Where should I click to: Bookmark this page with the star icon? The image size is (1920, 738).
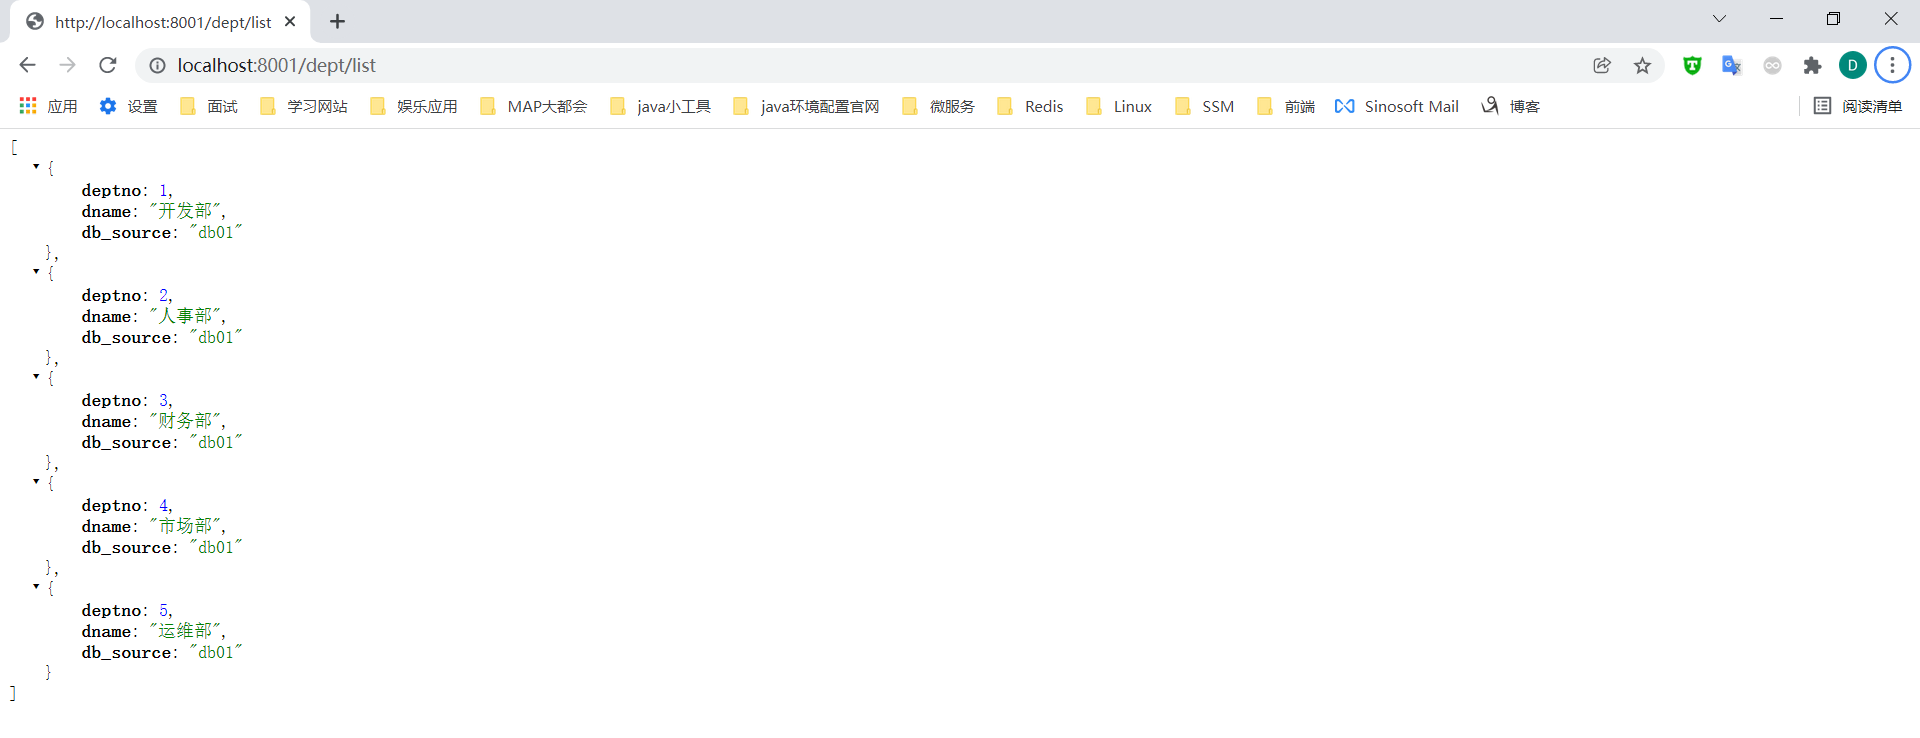point(1642,65)
